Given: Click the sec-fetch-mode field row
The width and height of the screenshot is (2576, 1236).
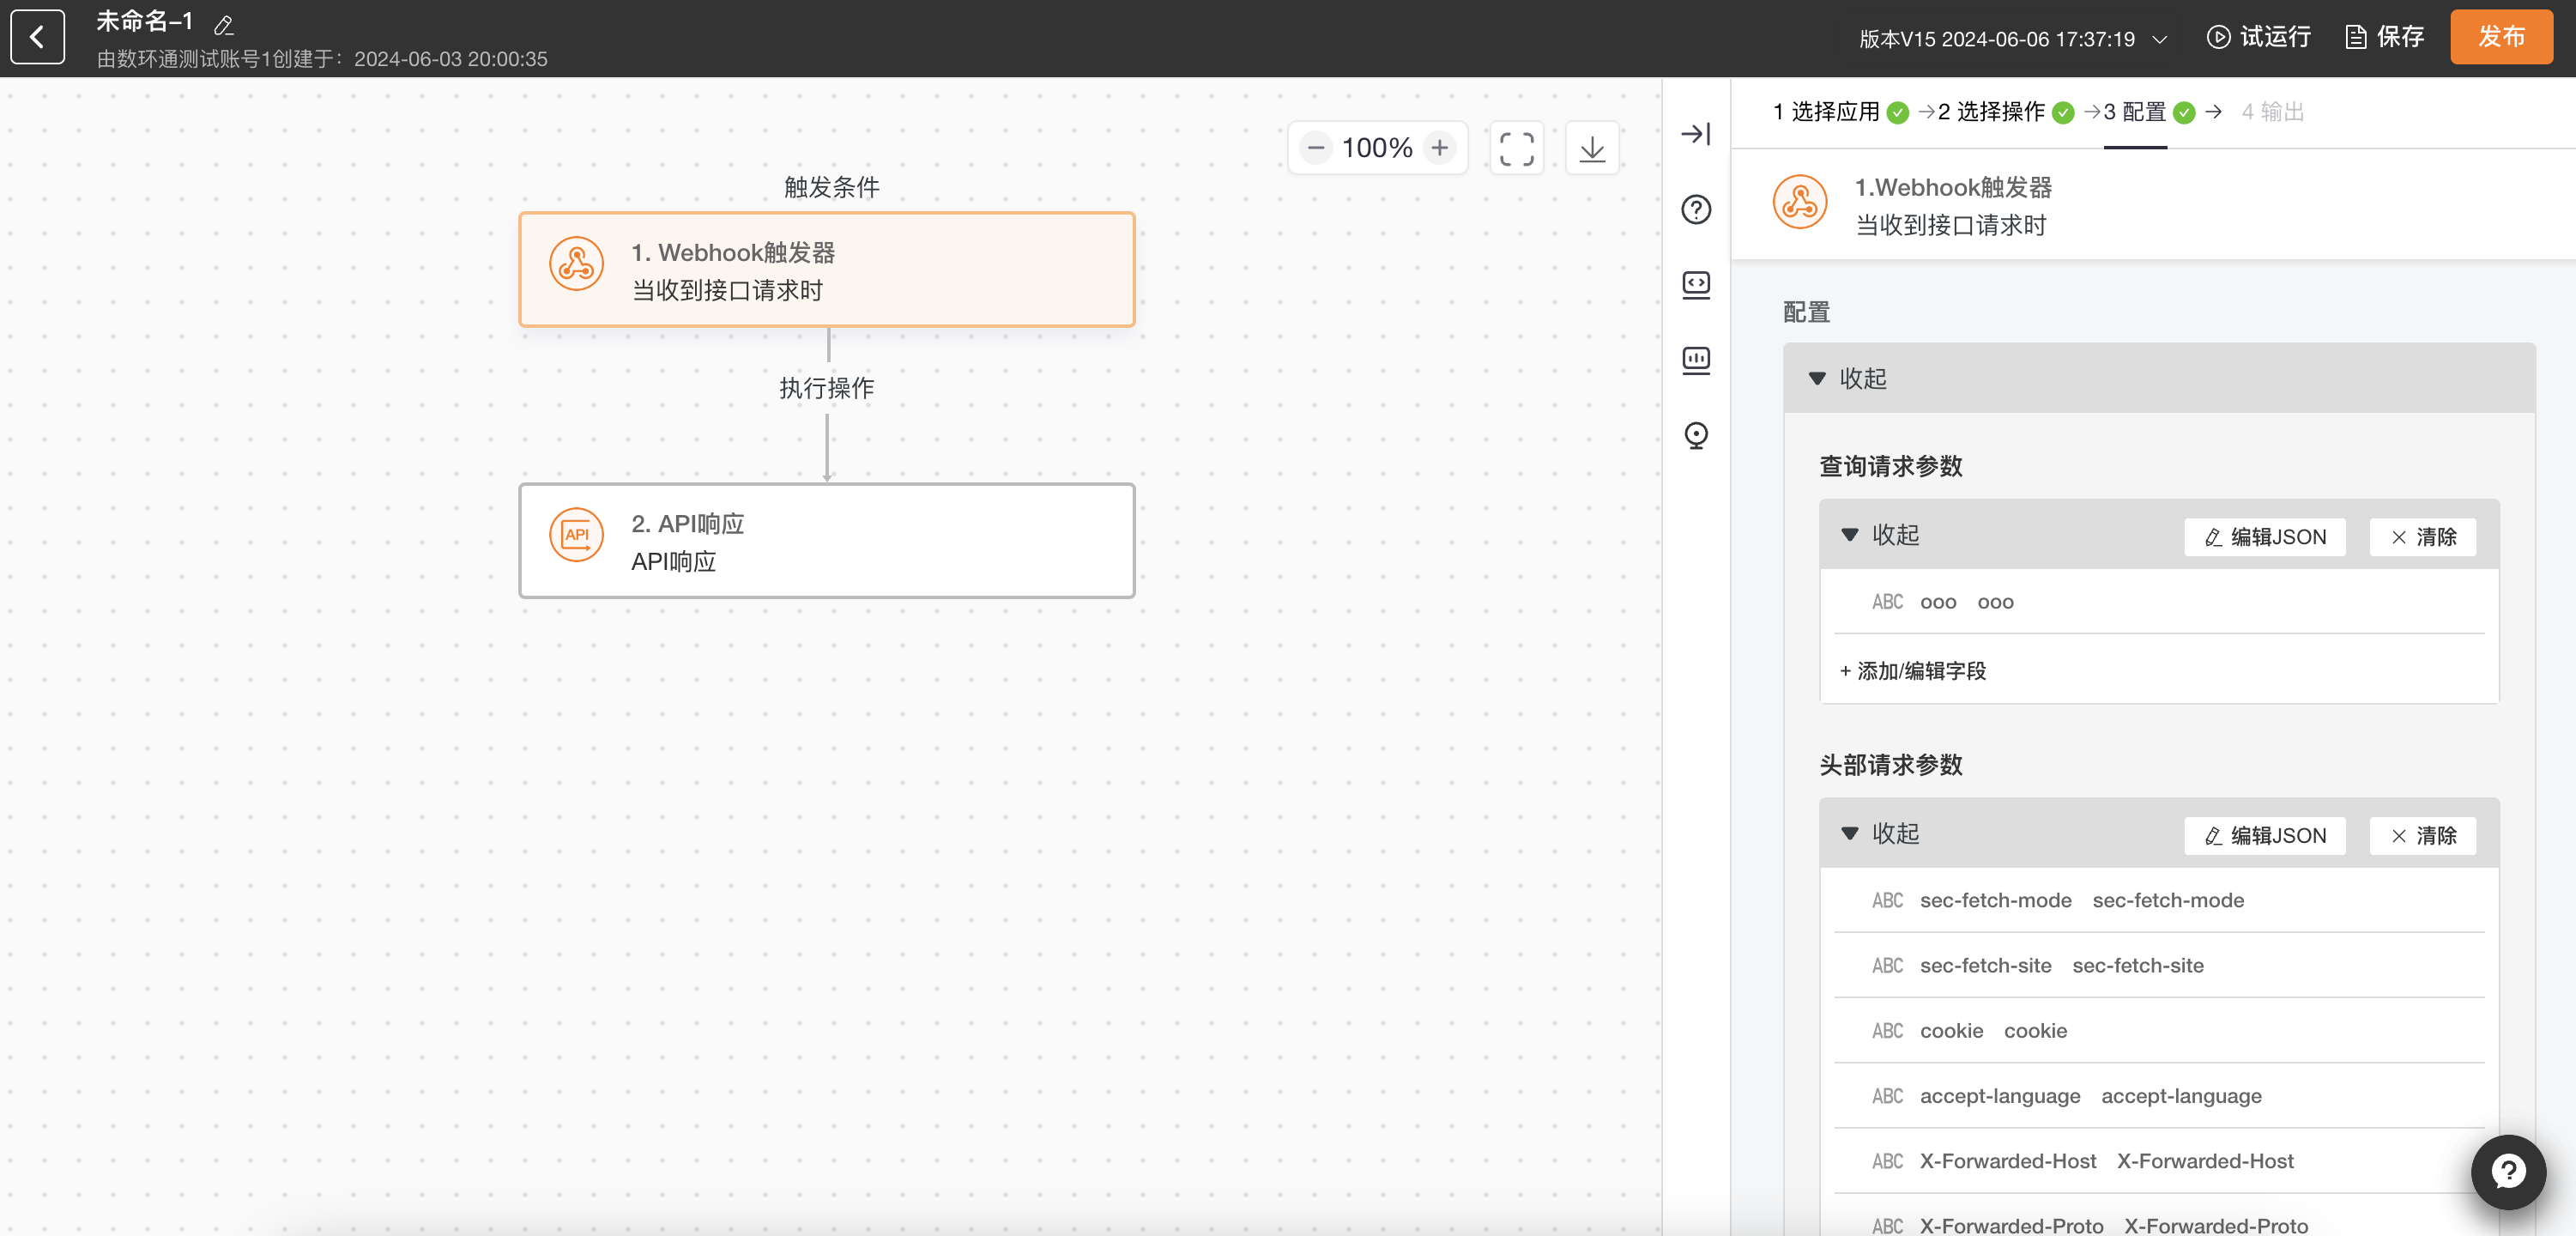Looking at the screenshot, I should [x=2158, y=900].
